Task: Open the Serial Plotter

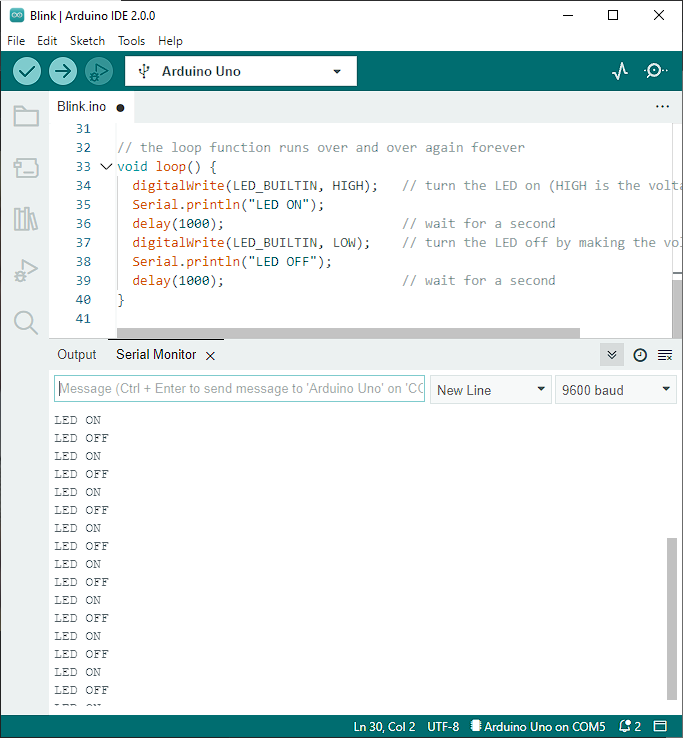Action: (620, 72)
